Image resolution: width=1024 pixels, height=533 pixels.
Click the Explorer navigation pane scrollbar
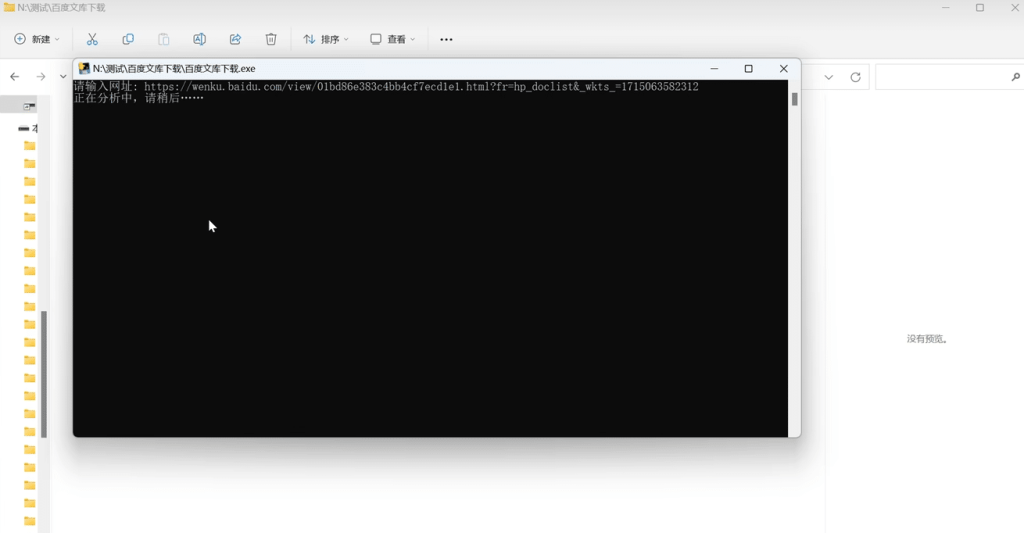[44, 374]
